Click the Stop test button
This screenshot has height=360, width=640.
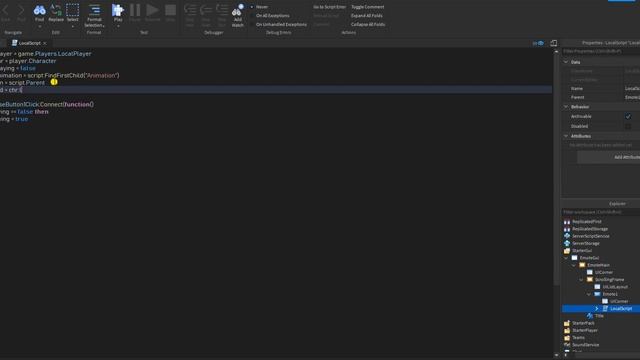[x=170, y=10]
